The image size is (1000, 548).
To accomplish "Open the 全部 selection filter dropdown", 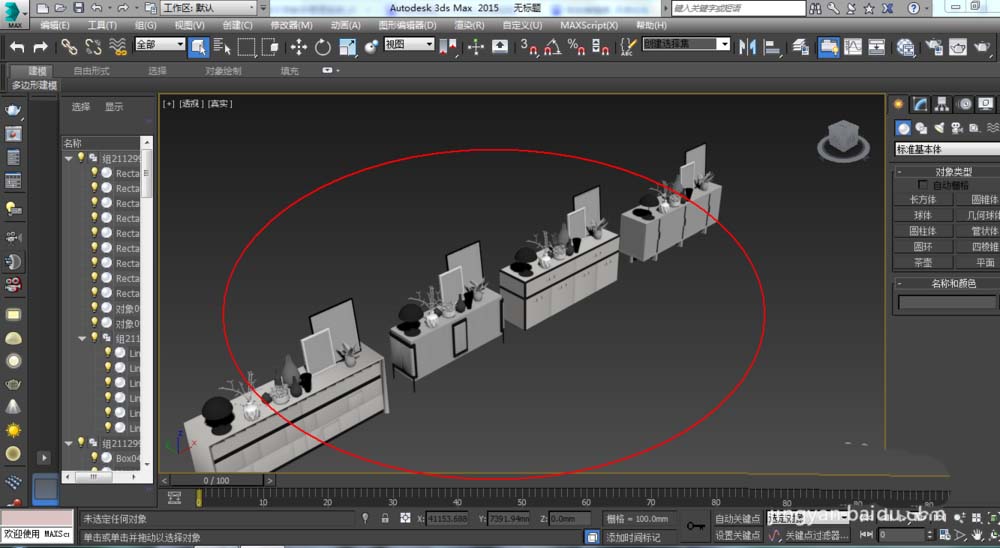I will 159,45.
